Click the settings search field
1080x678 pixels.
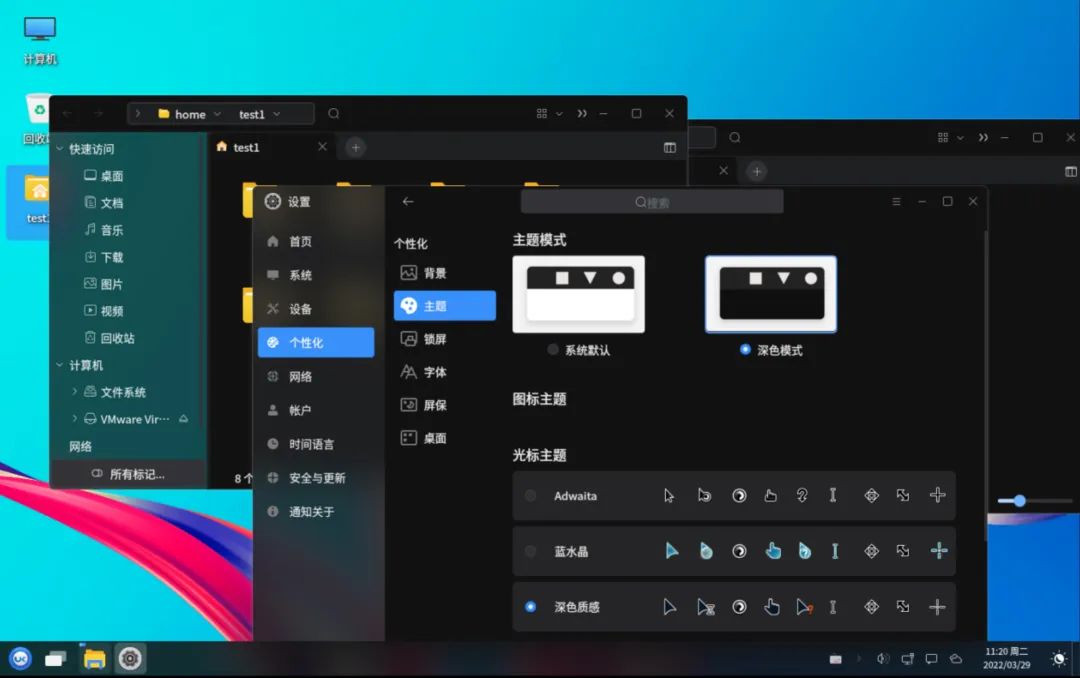652,202
